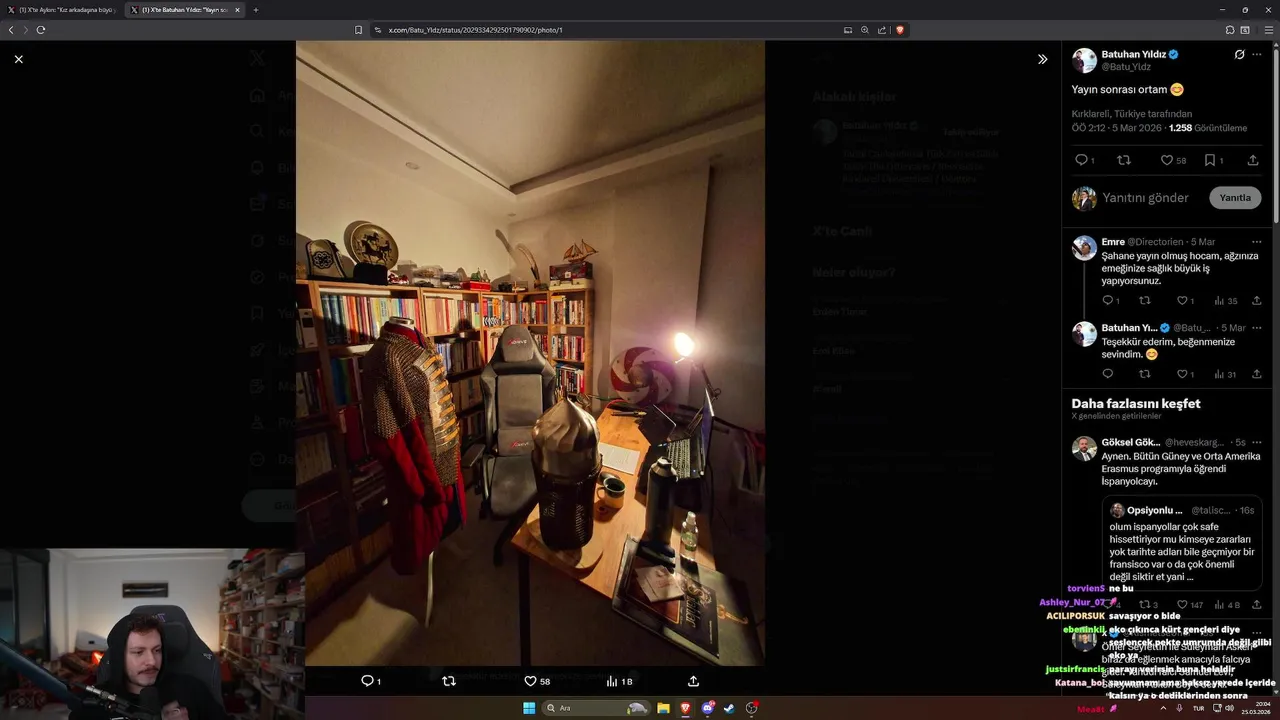Switch to the 'X'te Aylon' browser tab
Image resolution: width=1280 pixels, height=720 pixels.
click(x=62, y=10)
